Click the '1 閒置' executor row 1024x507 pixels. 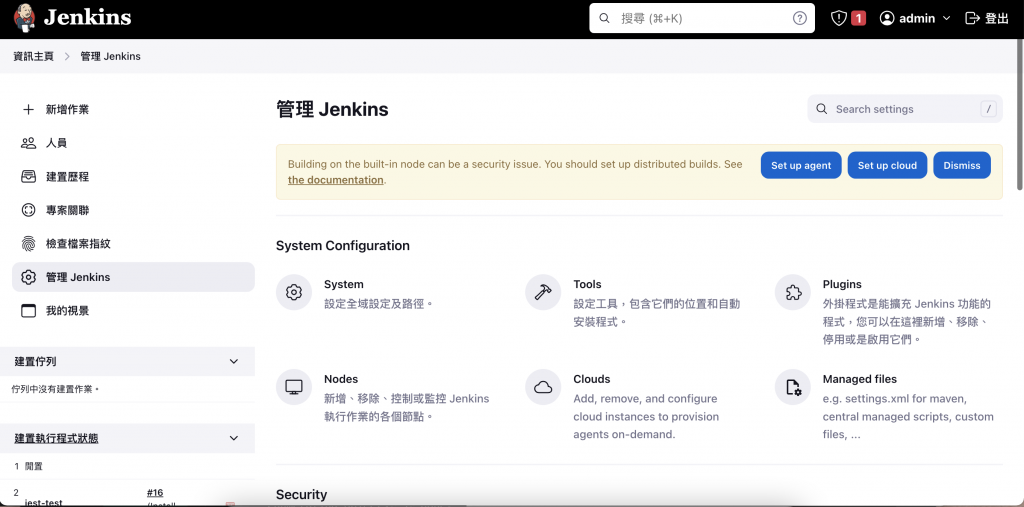127,466
